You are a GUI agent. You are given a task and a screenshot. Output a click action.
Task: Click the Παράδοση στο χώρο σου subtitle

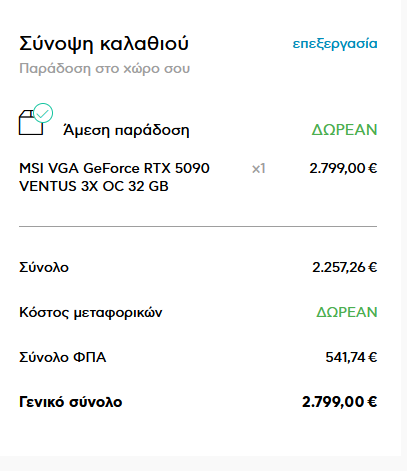(104, 69)
